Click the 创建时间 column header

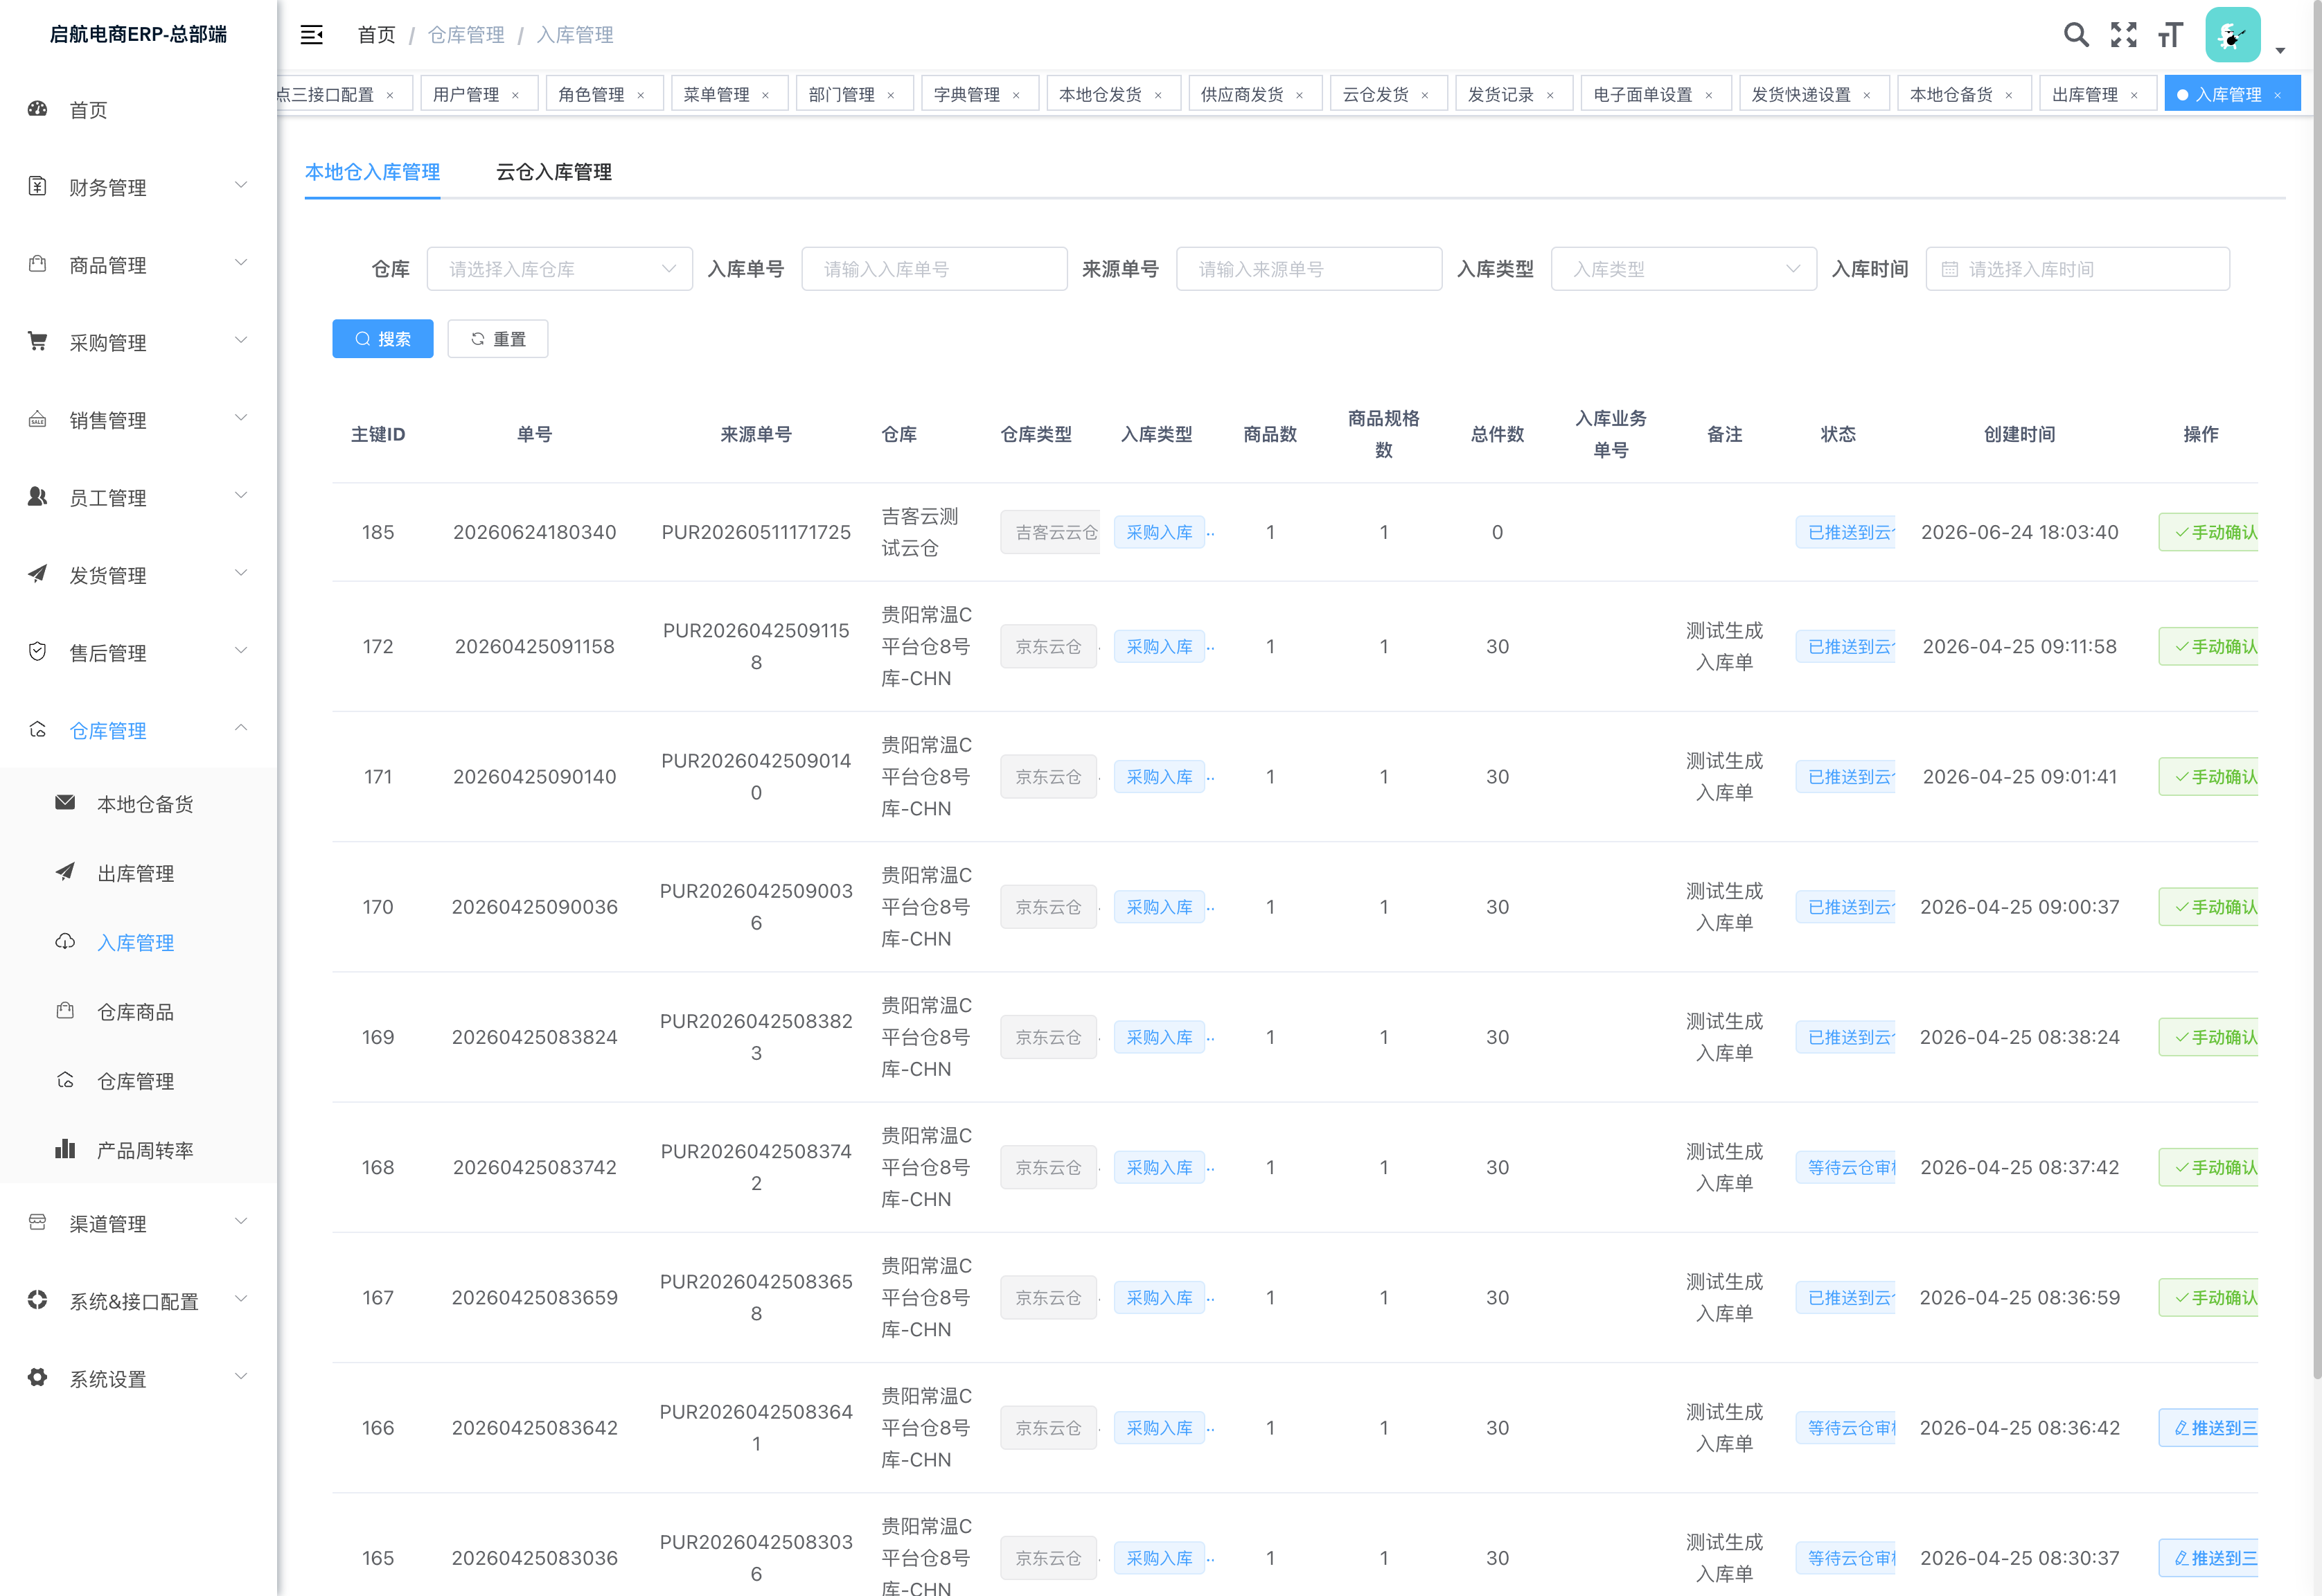[x=2019, y=434]
